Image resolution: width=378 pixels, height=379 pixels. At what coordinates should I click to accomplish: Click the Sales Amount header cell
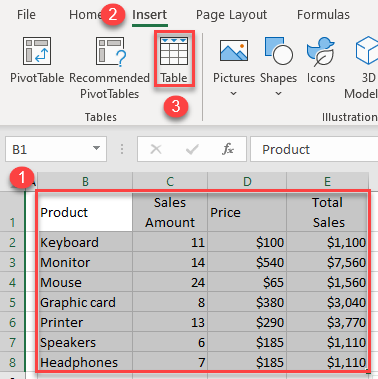click(x=170, y=212)
